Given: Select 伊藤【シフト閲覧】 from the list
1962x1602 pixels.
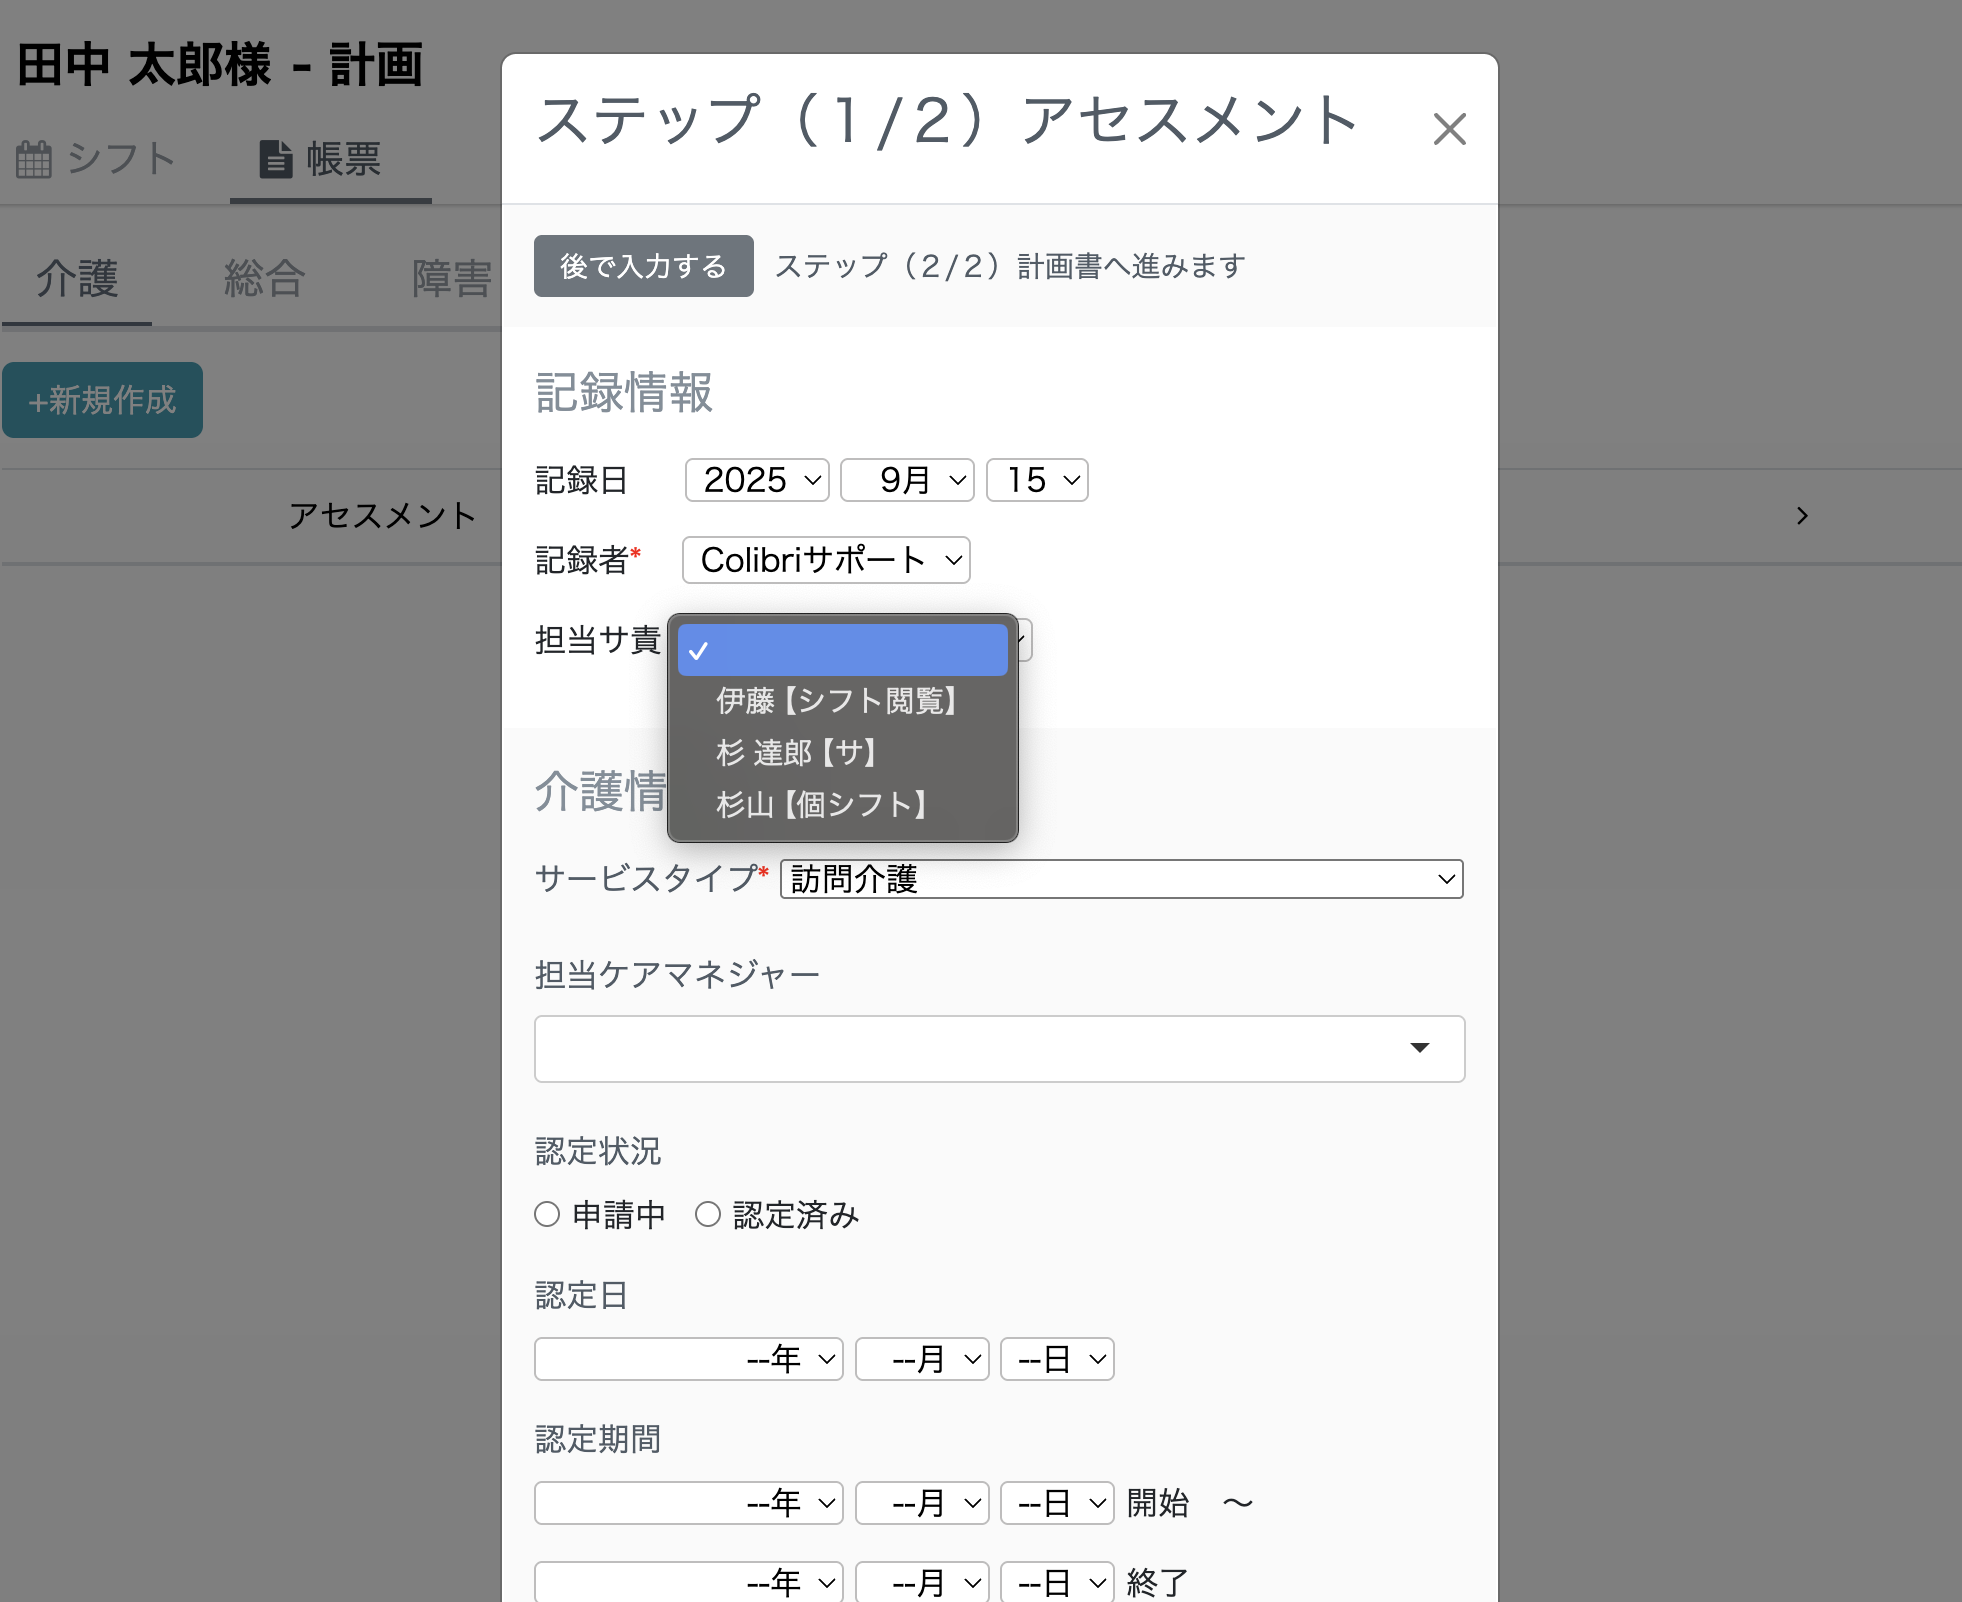Looking at the screenshot, I should (836, 701).
